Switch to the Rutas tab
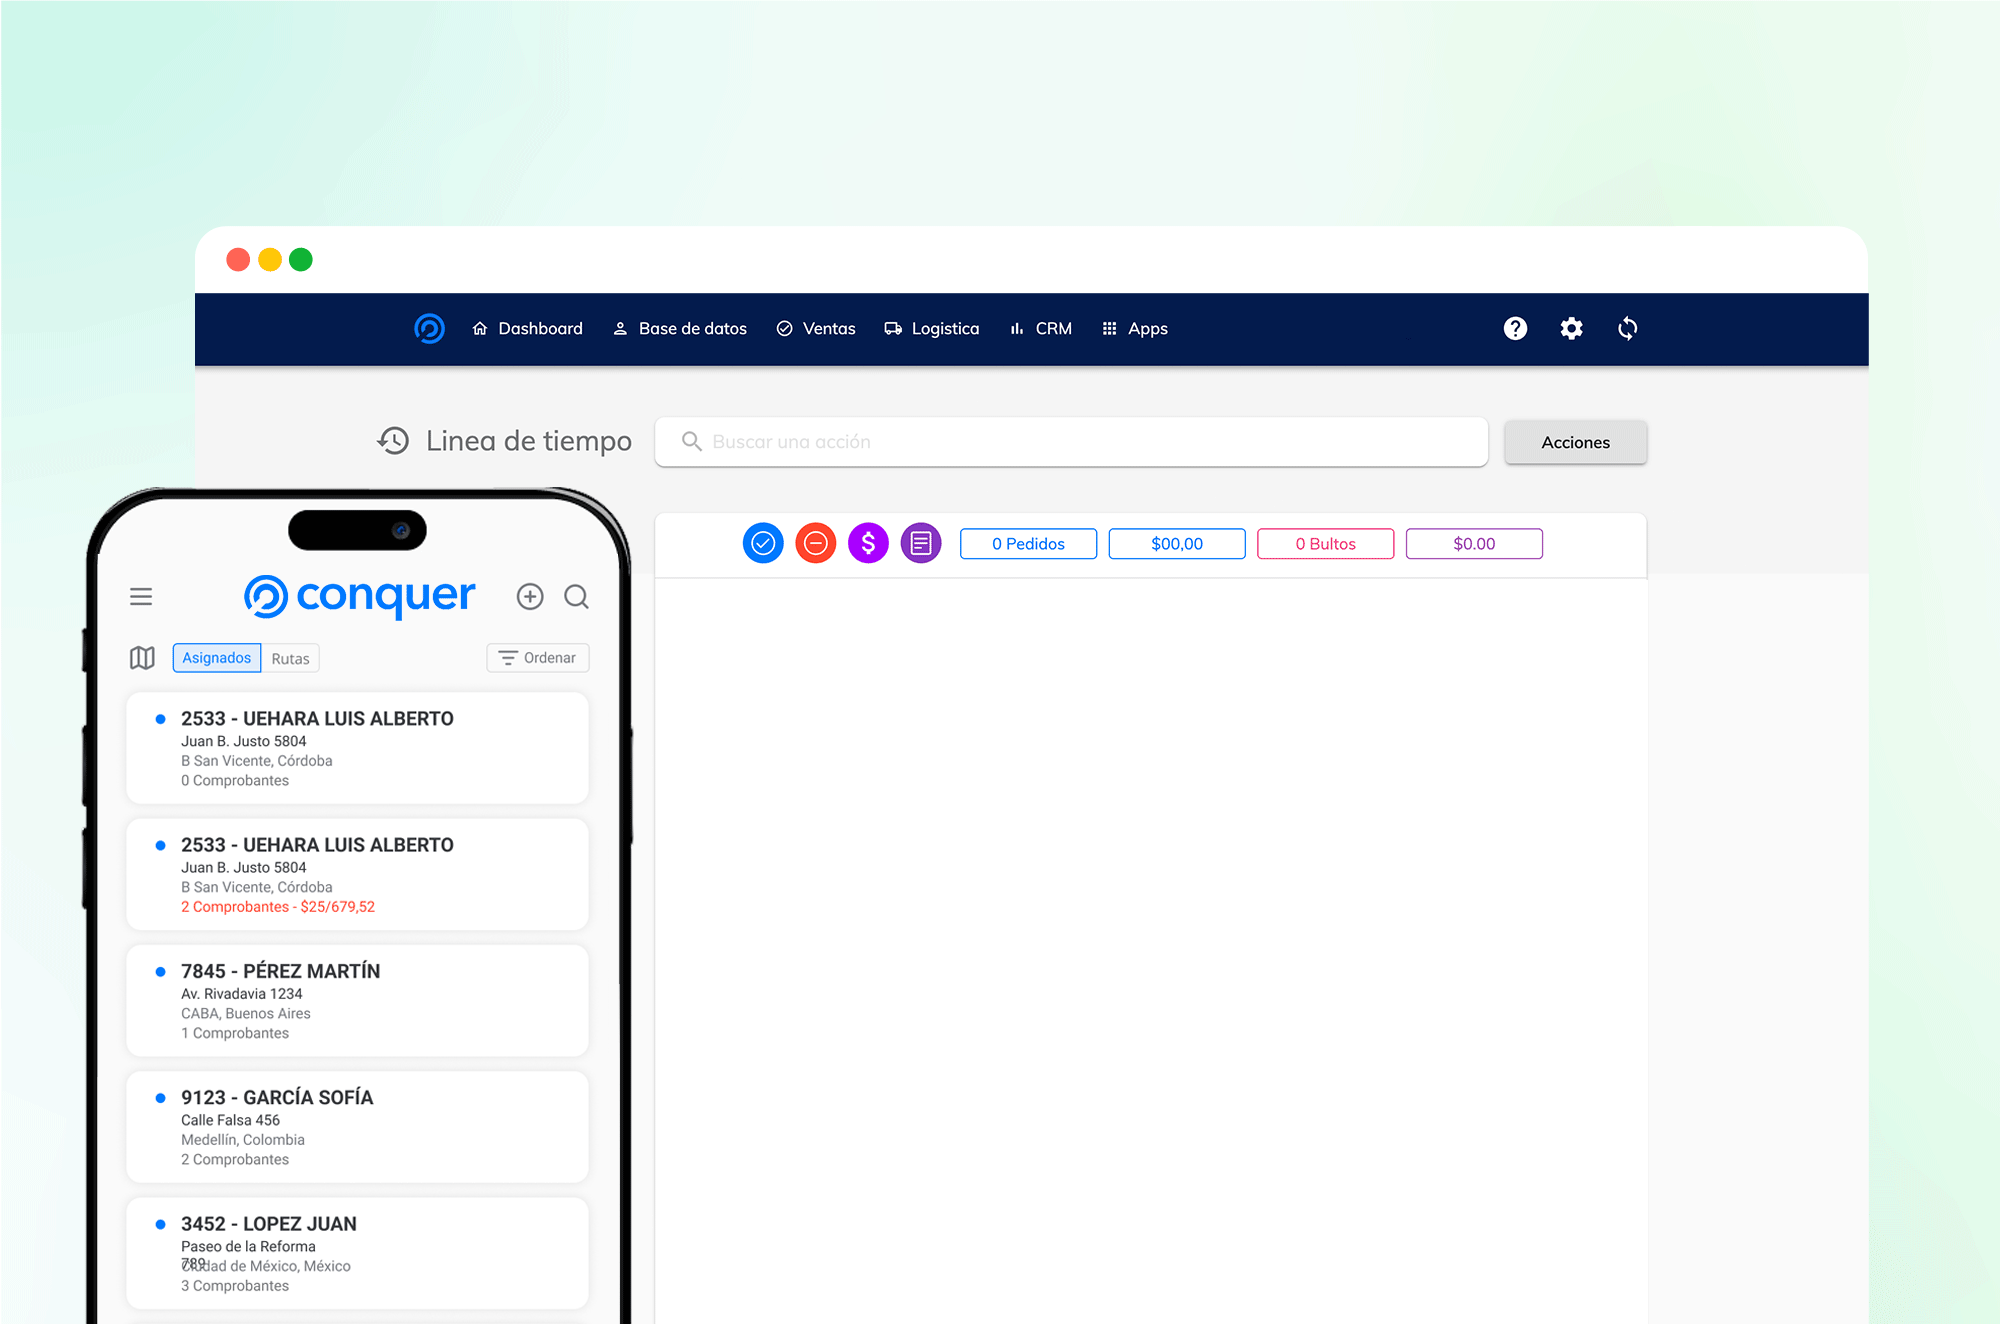This screenshot has height=1324, width=2000. (290, 658)
